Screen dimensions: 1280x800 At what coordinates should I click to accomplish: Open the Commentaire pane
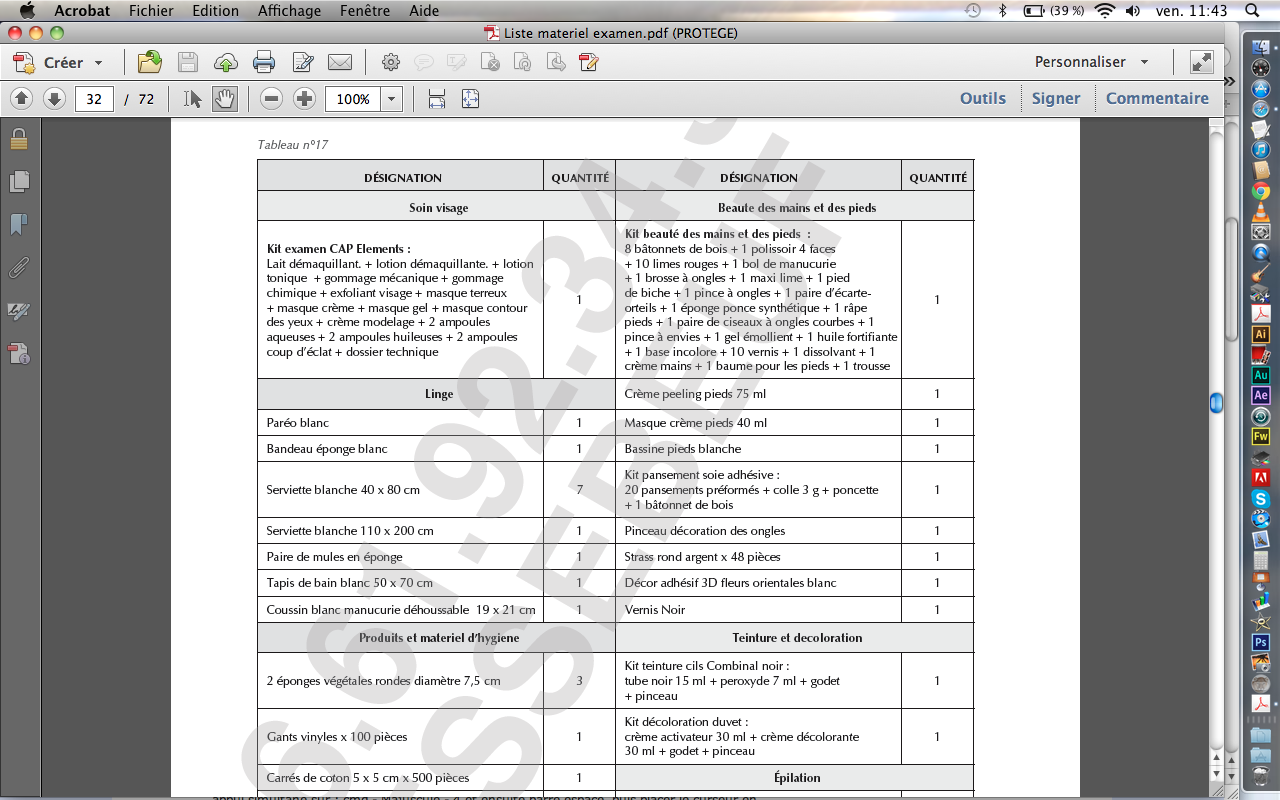pos(1157,98)
